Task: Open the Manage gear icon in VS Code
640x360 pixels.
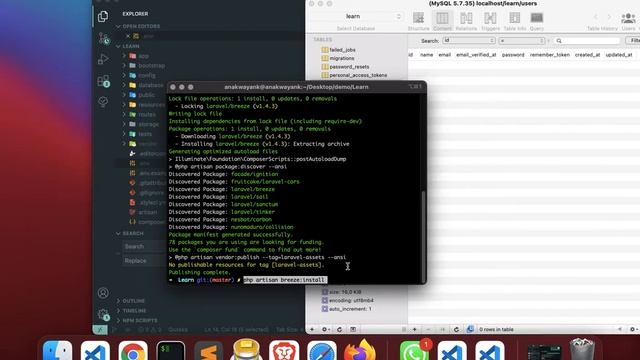Action: pos(103,314)
